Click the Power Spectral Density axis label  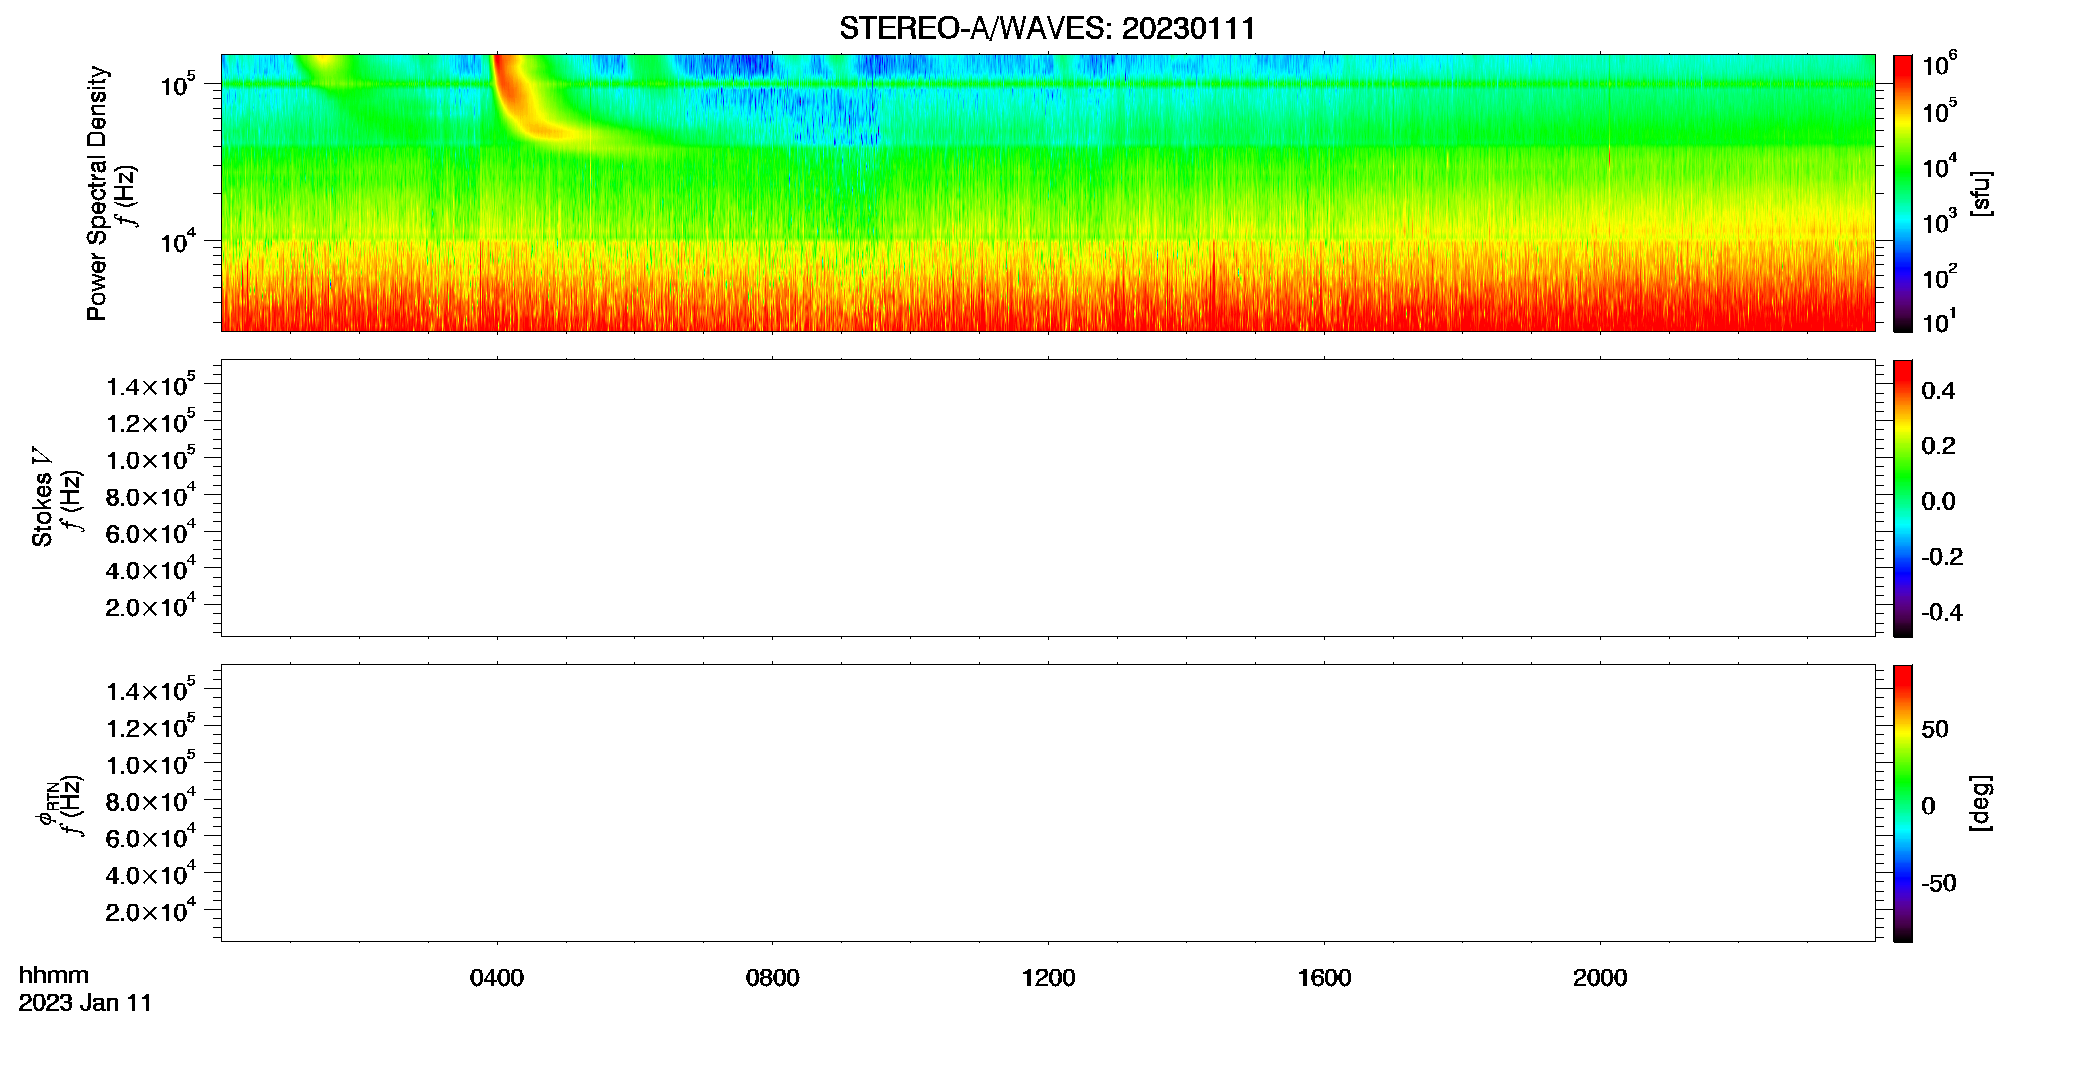[x=97, y=193]
